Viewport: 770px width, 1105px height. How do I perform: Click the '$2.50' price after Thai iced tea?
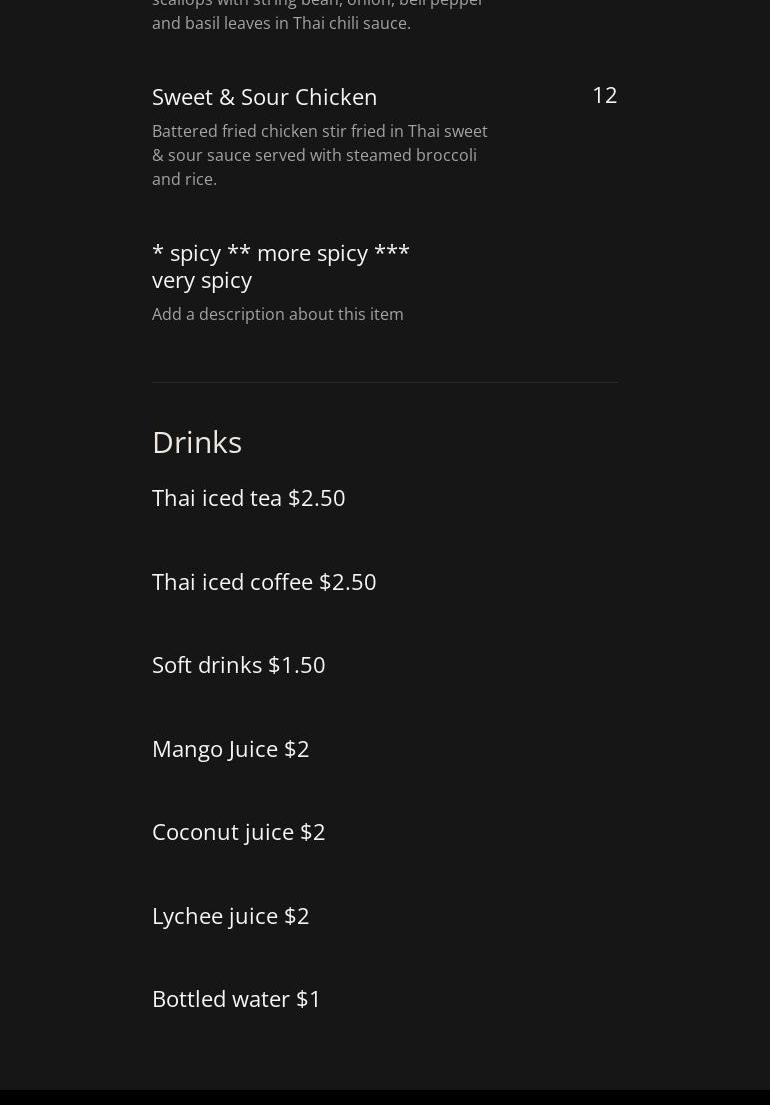317,498
